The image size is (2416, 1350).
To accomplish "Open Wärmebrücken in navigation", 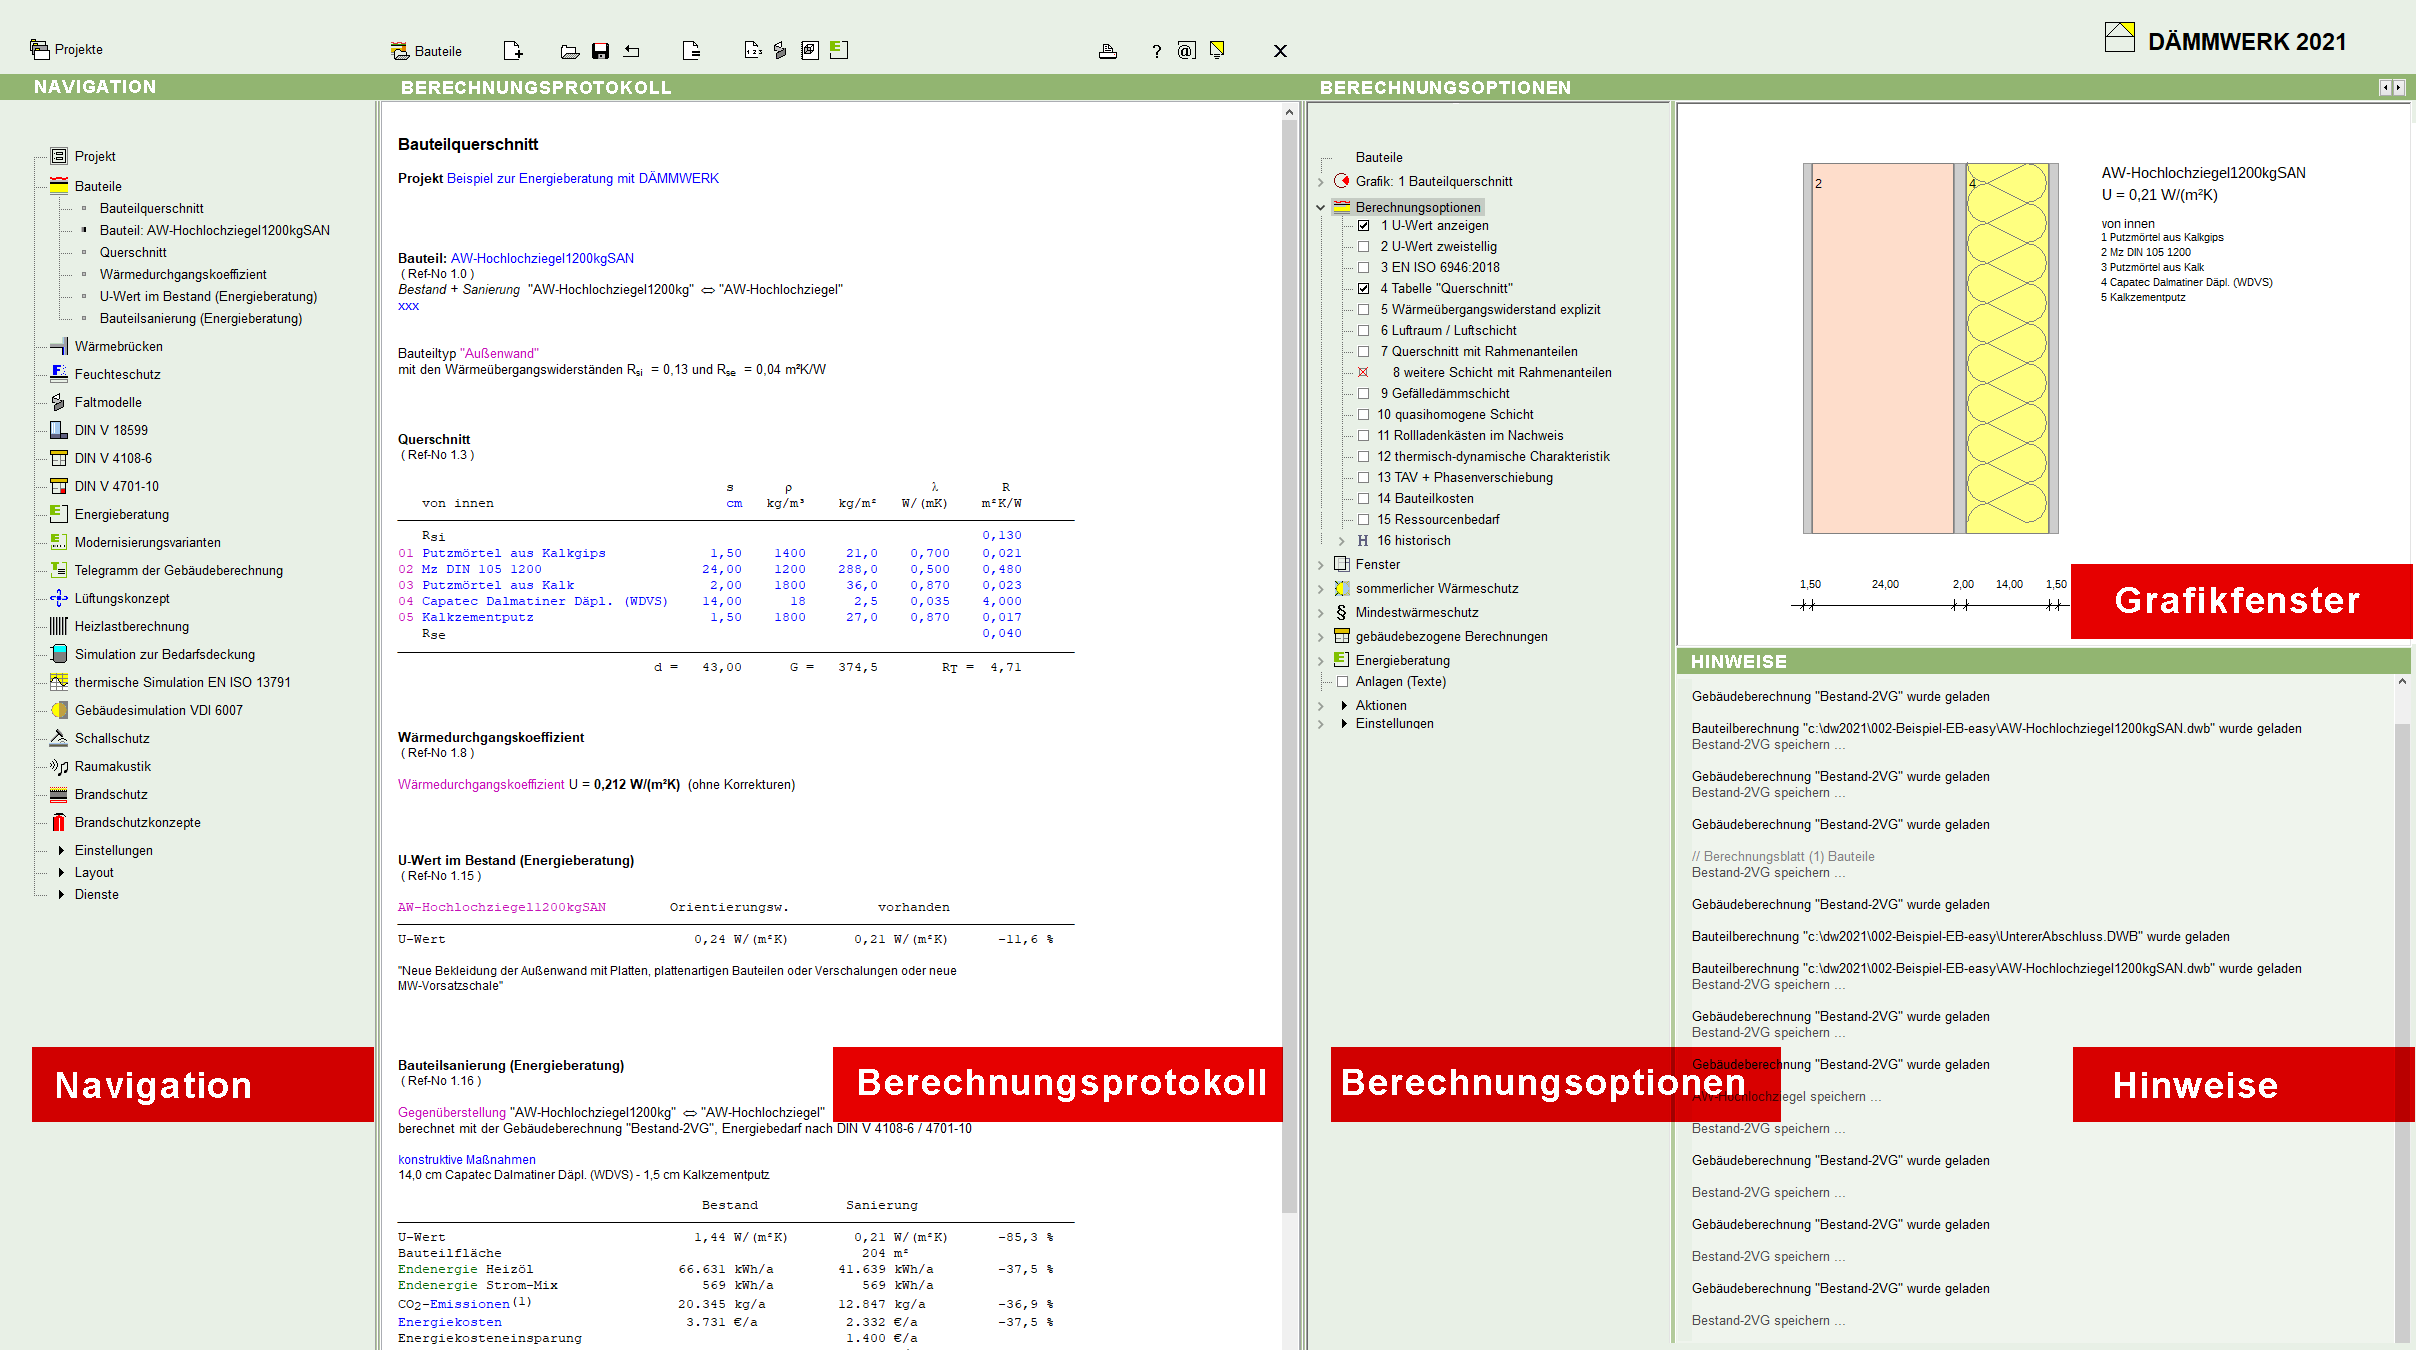I will pyautogui.click(x=118, y=346).
